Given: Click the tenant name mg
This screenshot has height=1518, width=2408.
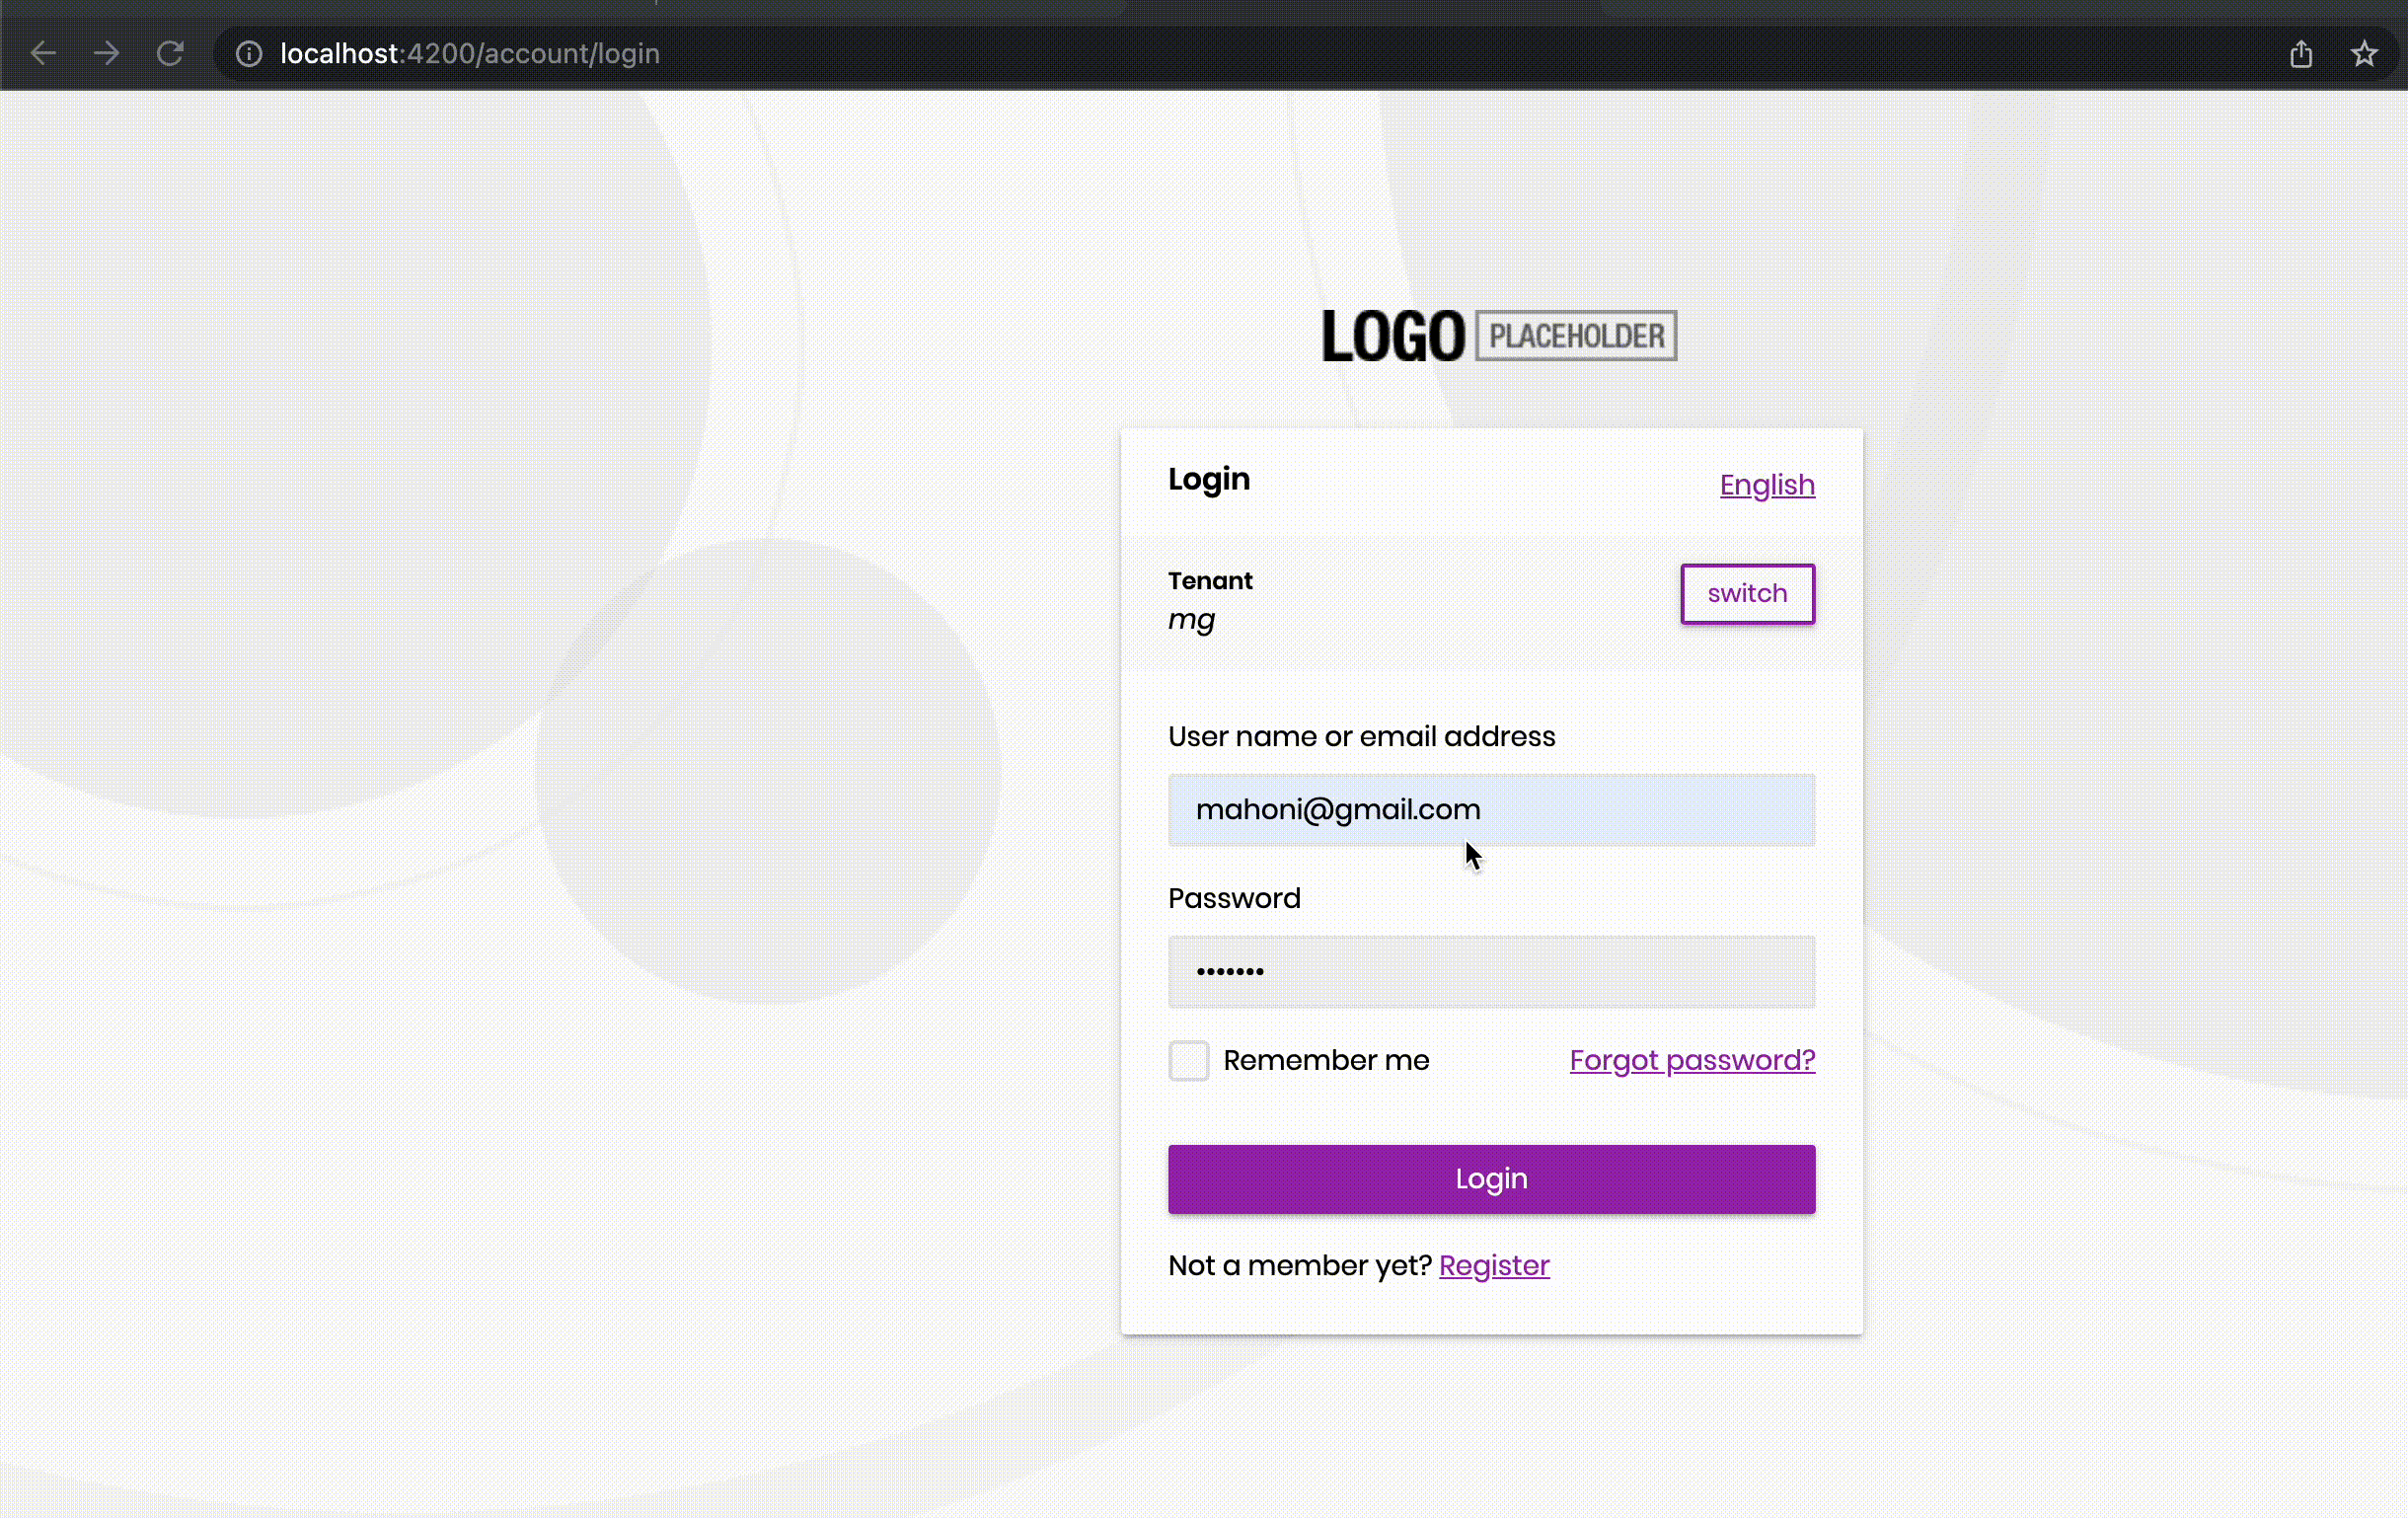Looking at the screenshot, I should [x=1191, y=620].
